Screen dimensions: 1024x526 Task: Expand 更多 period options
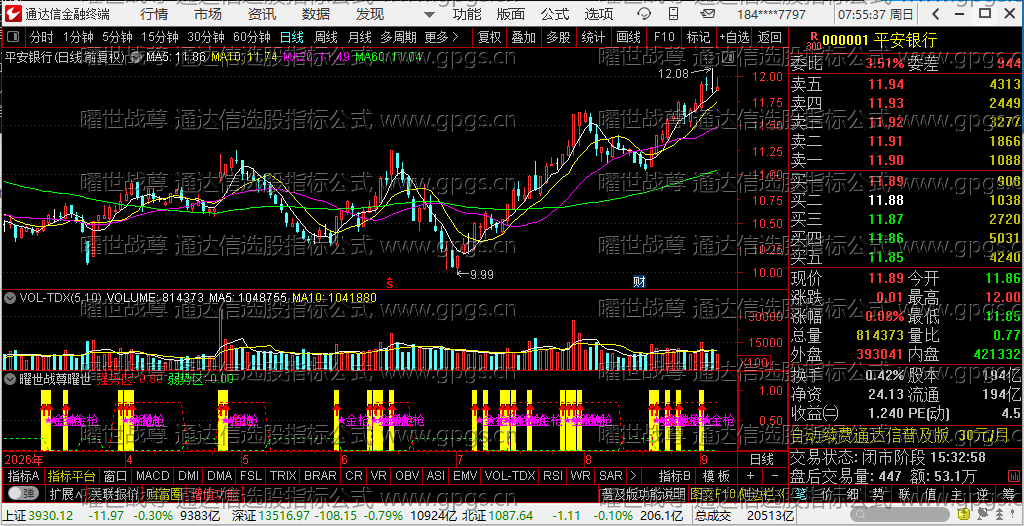point(441,37)
